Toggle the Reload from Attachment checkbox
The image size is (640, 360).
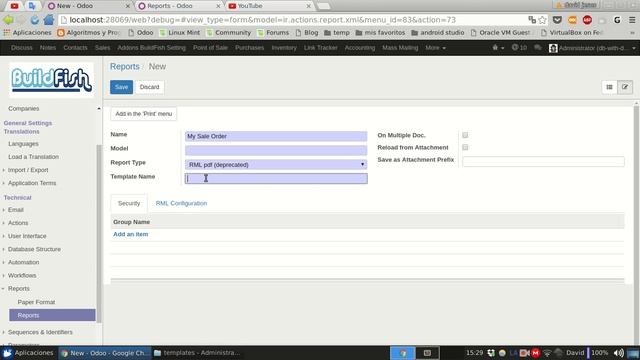[465, 147]
